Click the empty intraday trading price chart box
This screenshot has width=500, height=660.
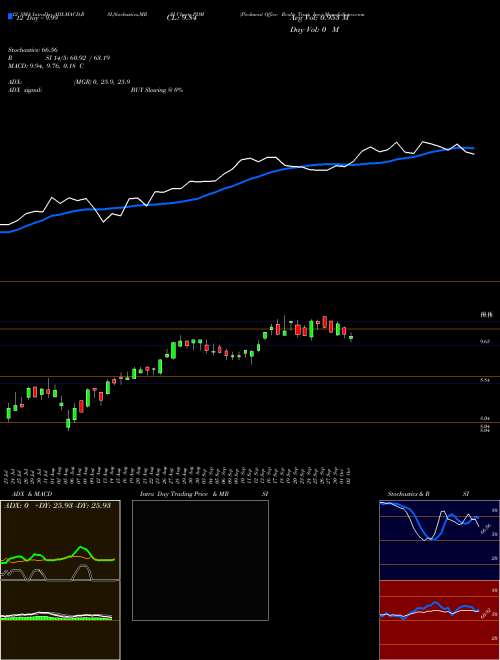click(200, 560)
